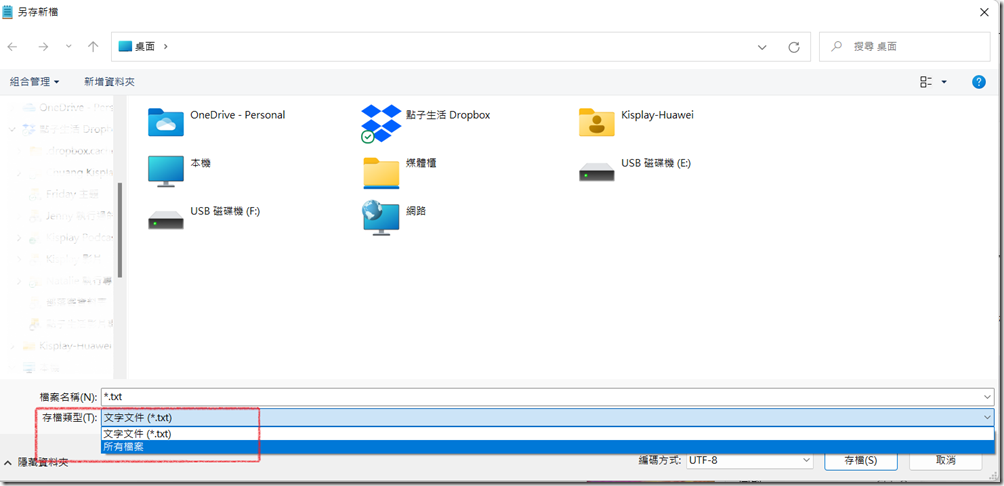Click the 桌面 icon in the address bar

[125, 47]
